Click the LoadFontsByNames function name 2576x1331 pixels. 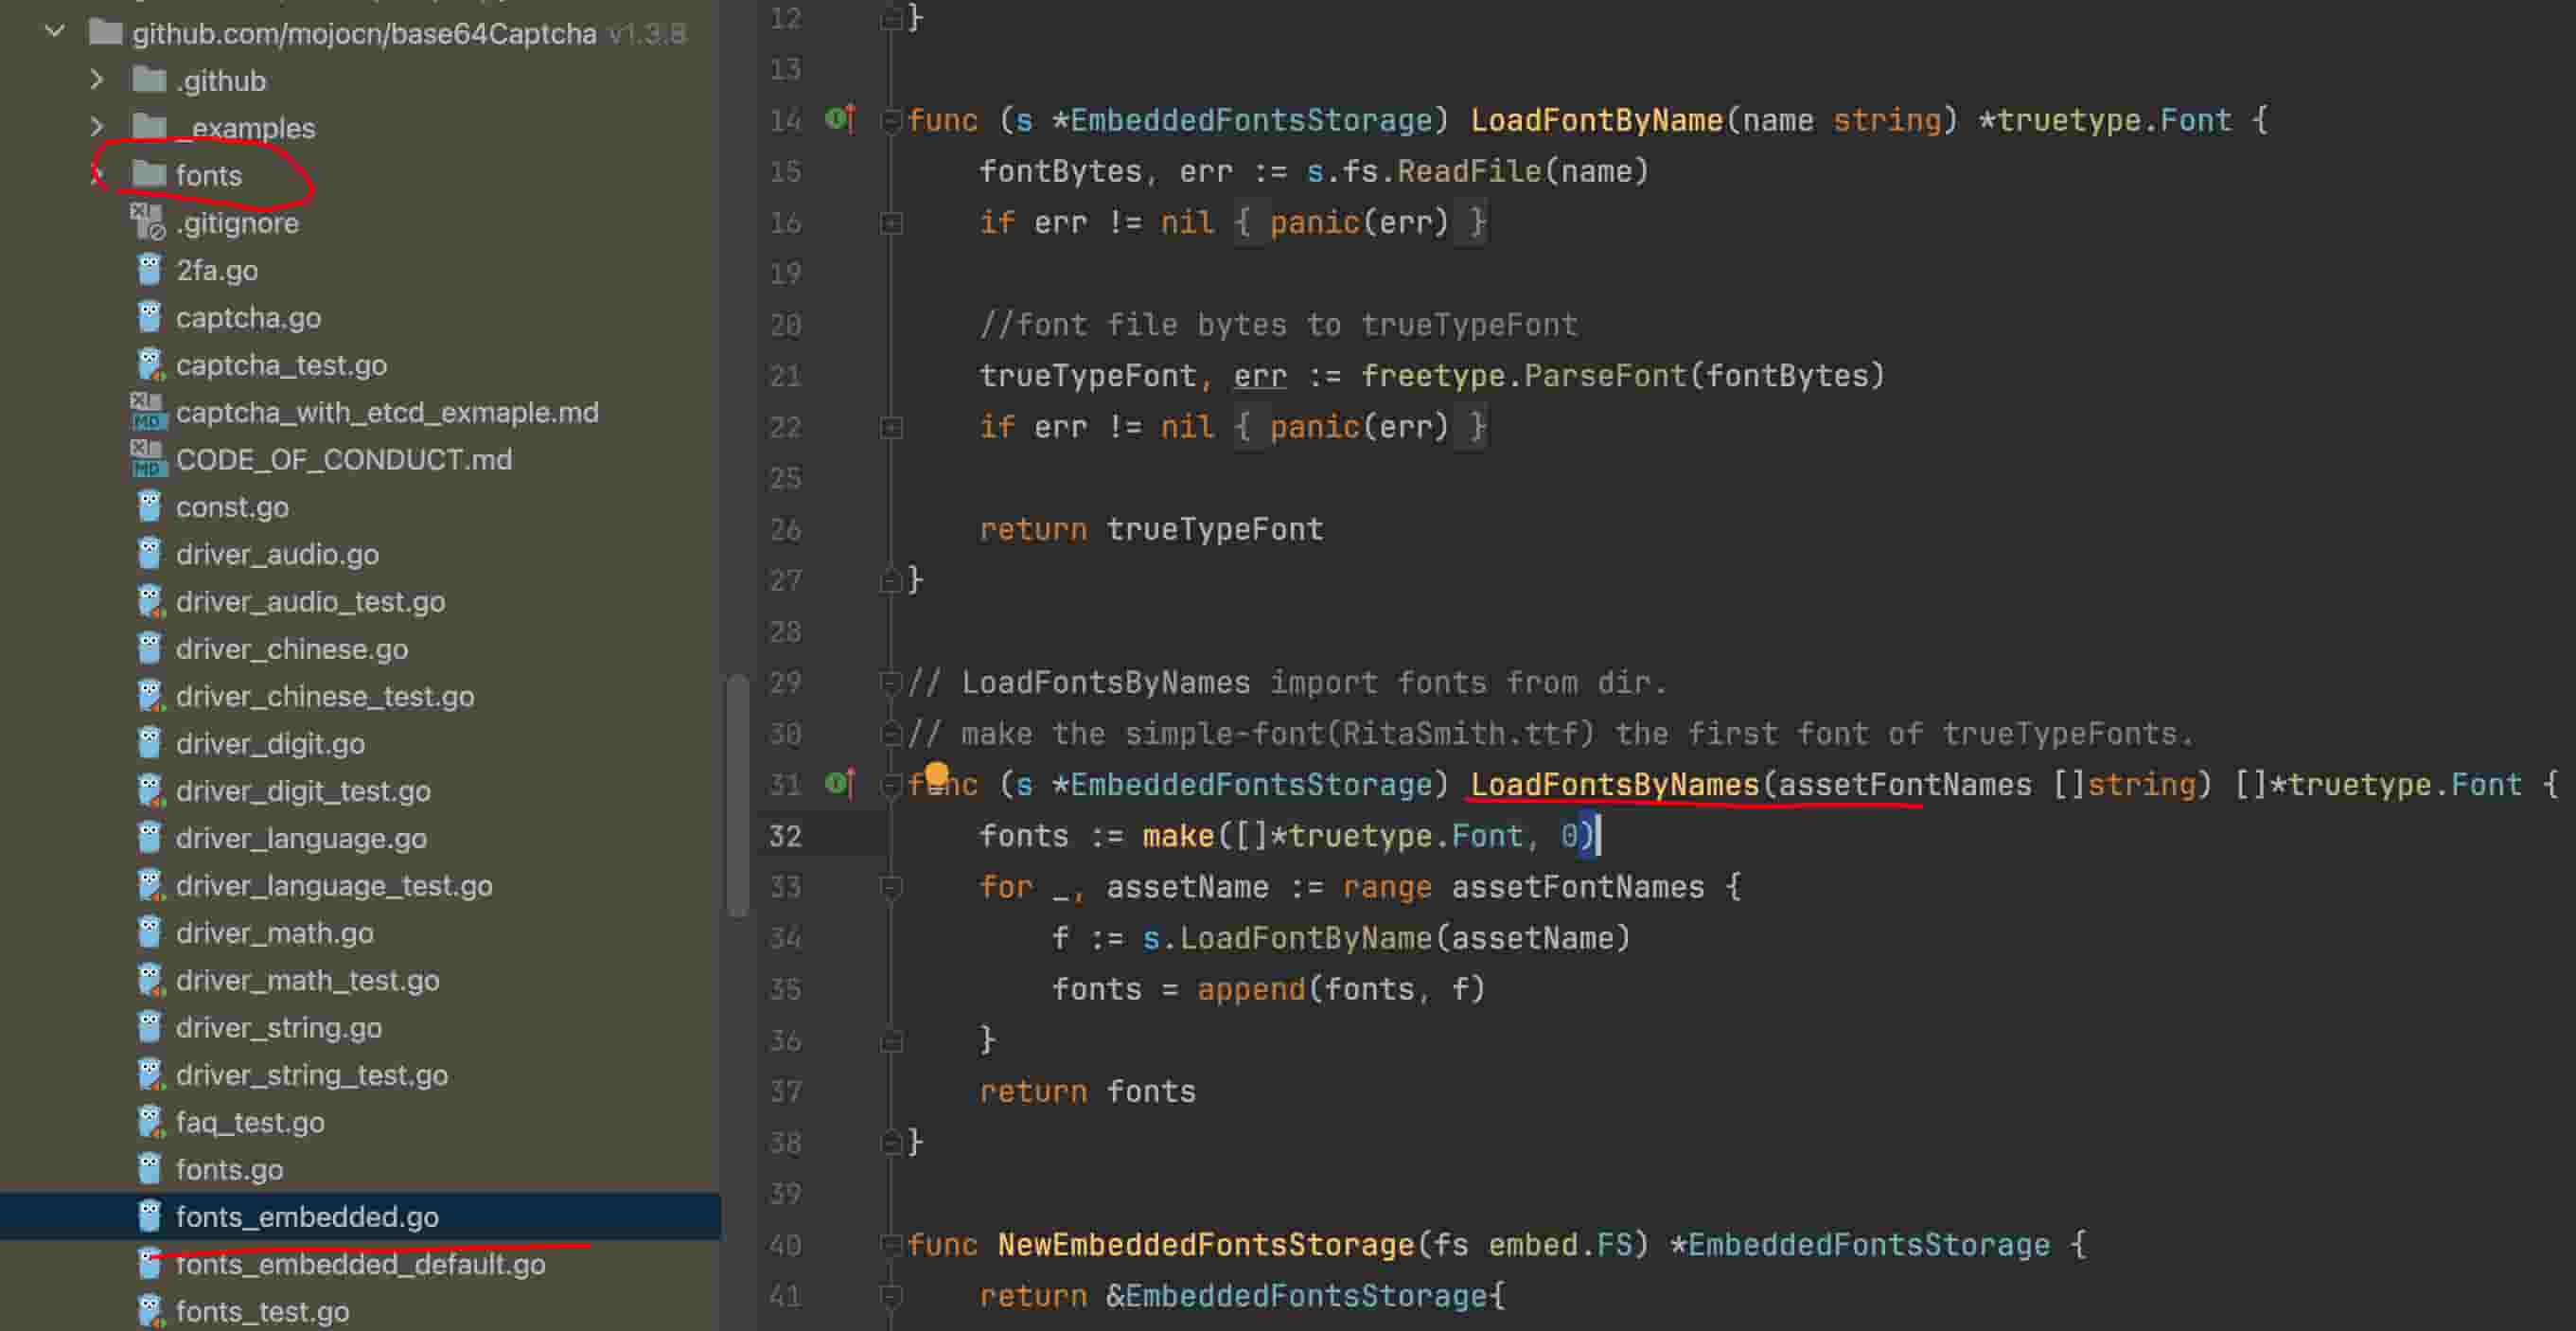click(x=1614, y=784)
